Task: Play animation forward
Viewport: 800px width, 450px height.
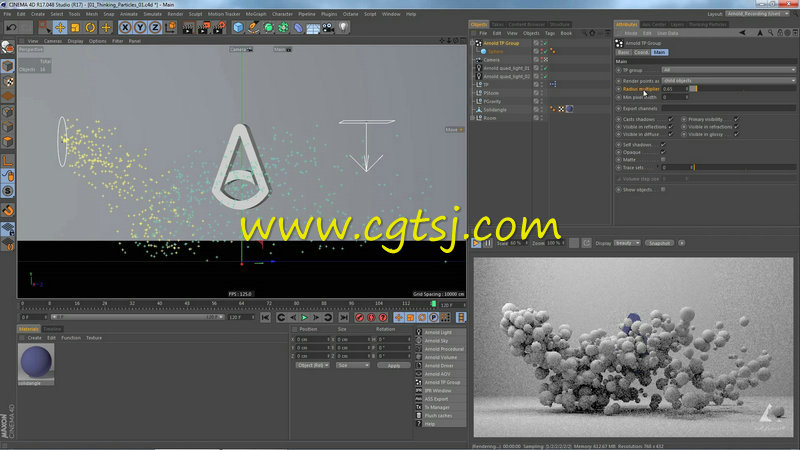Action: pyautogui.click(x=304, y=317)
